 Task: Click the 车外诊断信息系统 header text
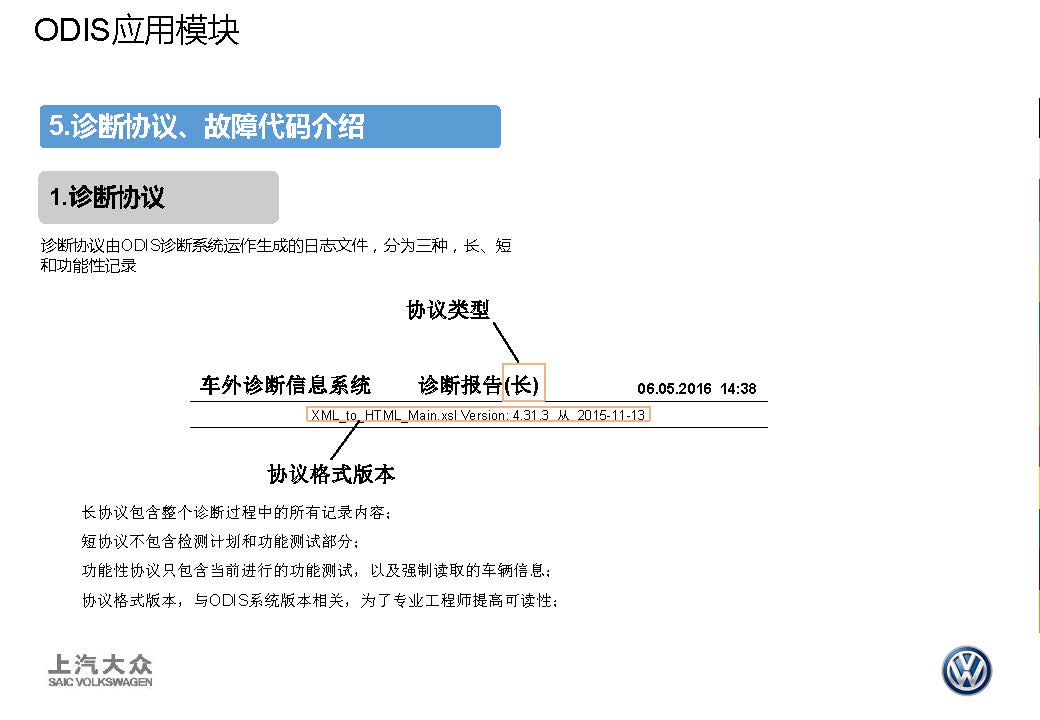point(285,385)
